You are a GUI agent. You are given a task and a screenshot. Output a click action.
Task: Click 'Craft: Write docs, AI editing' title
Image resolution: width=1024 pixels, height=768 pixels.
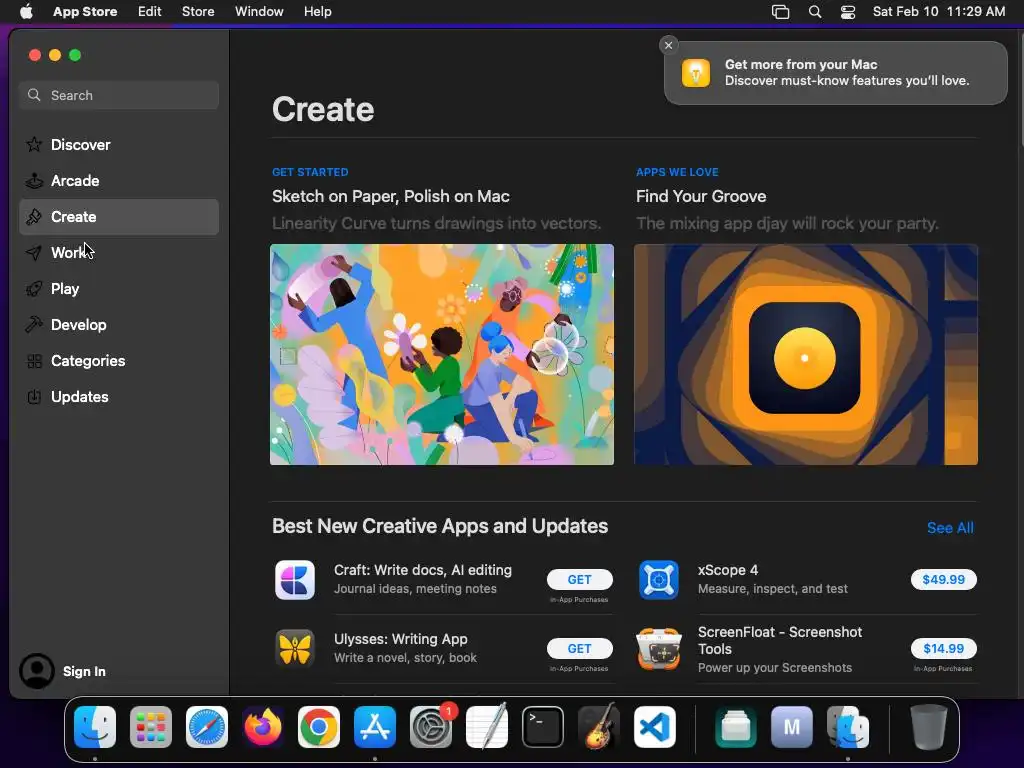[x=423, y=570]
